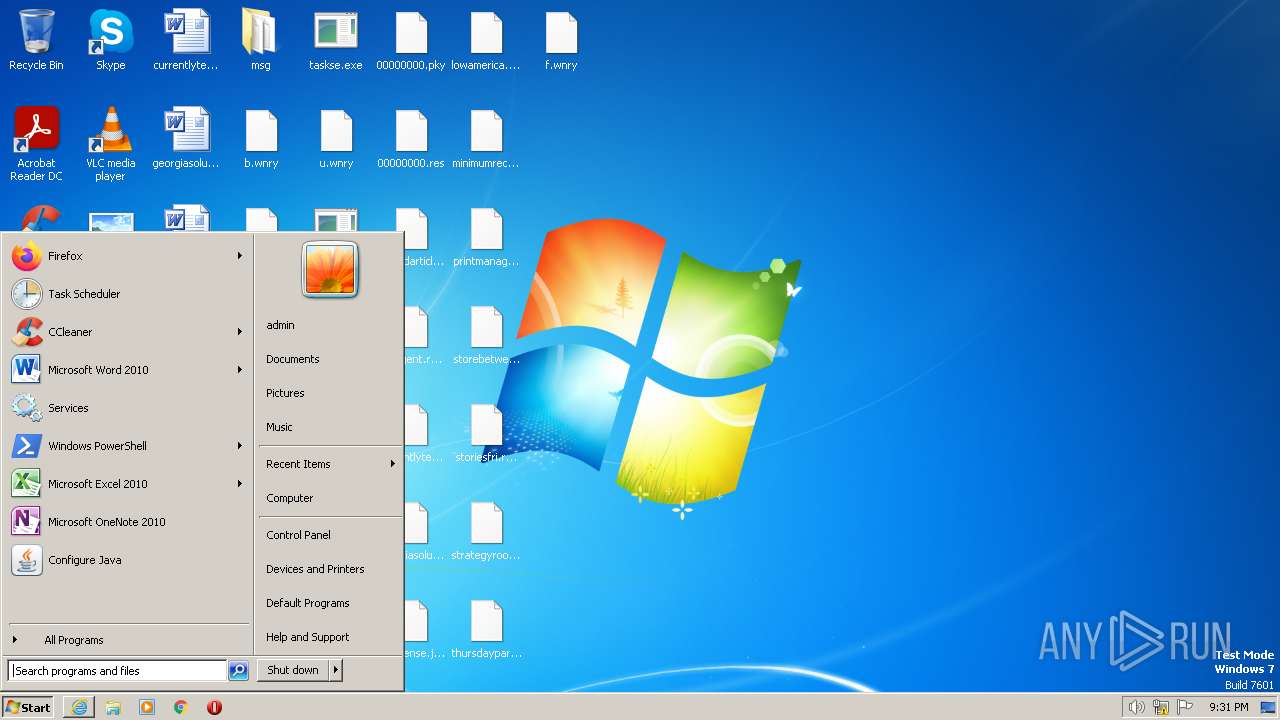Open Default Programs
This screenshot has width=1280, height=720.
tap(330, 603)
